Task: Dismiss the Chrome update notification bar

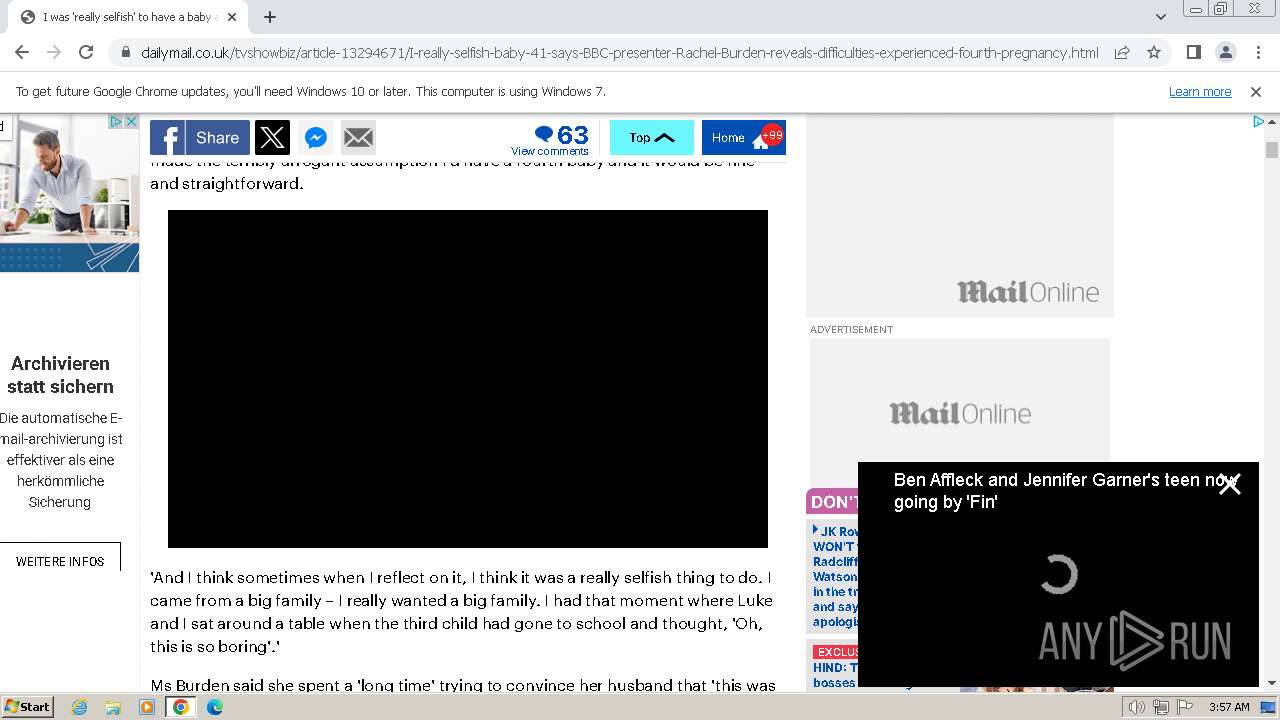Action: point(1256,91)
